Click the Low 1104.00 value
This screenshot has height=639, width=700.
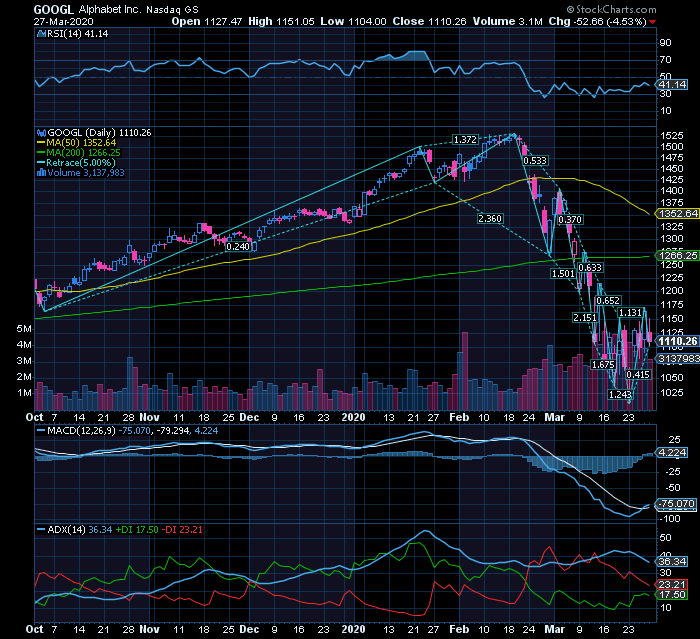click(x=353, y=22)
